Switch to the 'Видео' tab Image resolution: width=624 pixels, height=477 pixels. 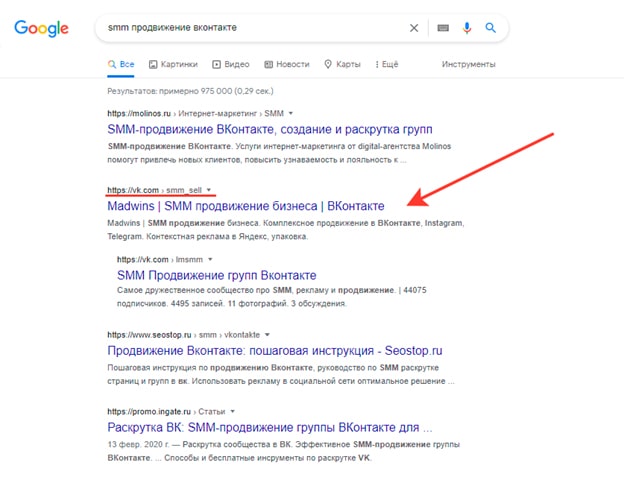(231, 64)
